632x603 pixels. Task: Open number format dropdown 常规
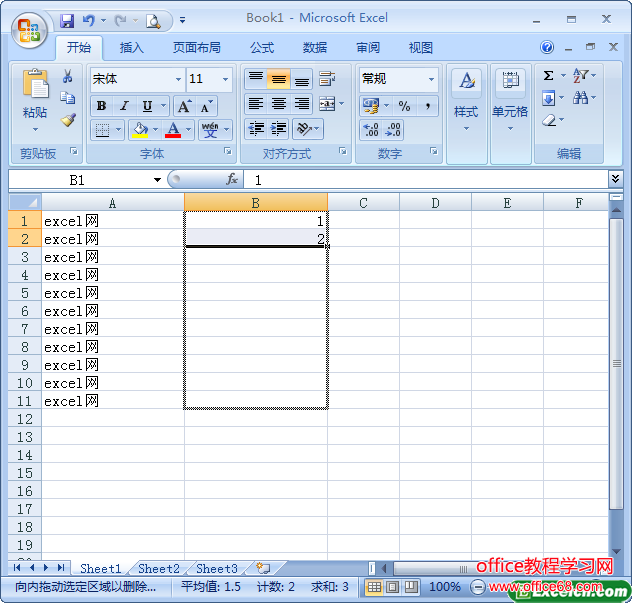pos(431,79)
